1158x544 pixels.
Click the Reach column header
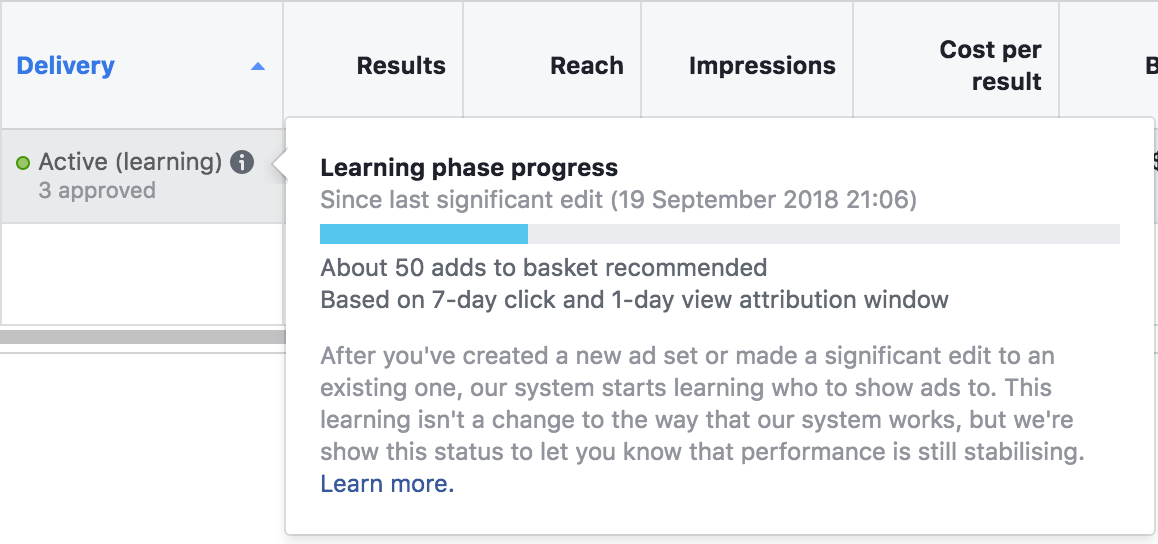(x=586, y=66)
